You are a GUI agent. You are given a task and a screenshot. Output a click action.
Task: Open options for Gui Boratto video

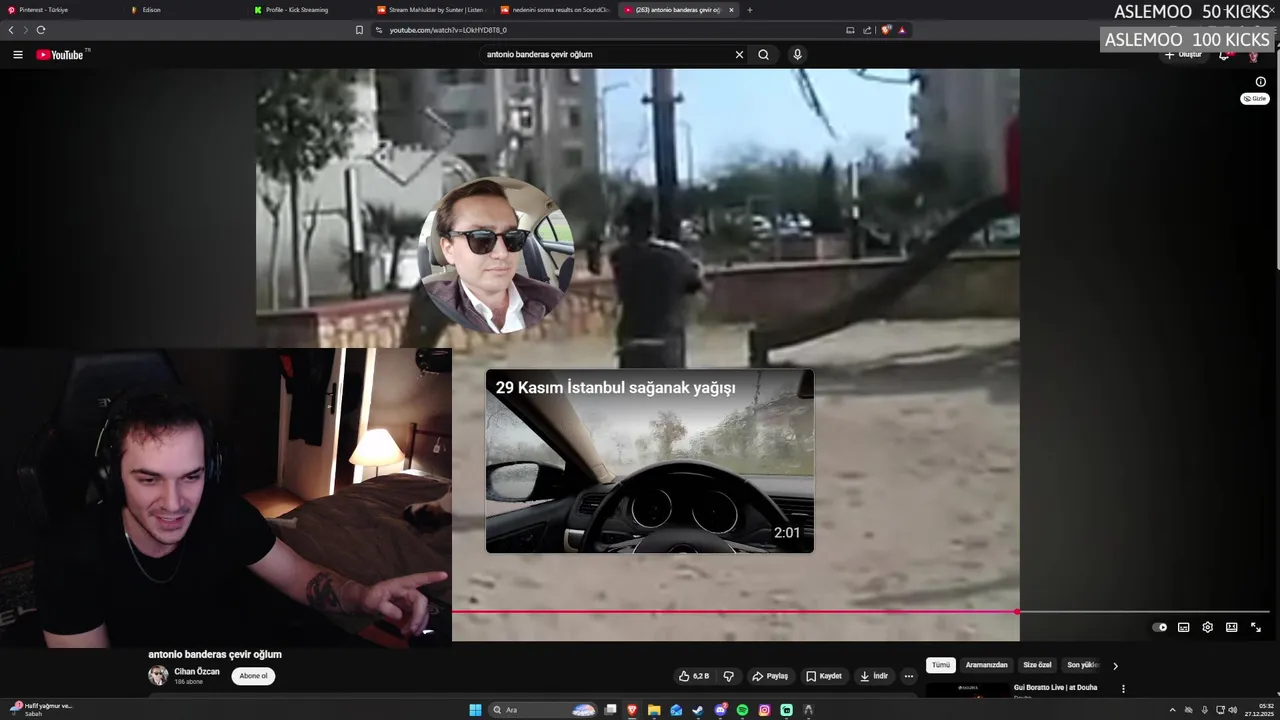tap(1123, 689)
